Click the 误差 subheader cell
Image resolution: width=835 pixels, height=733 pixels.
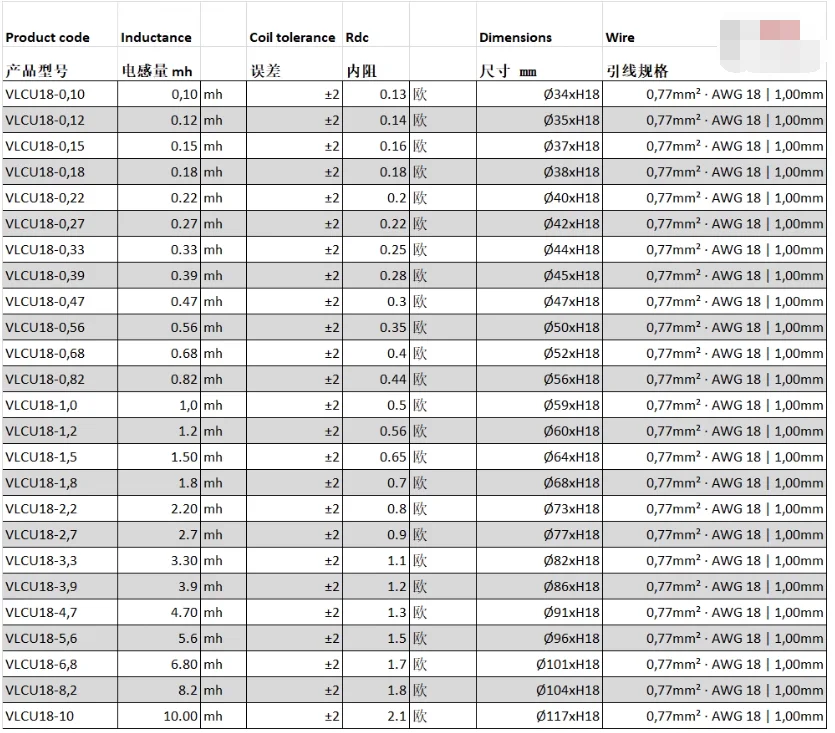(294, 64)
